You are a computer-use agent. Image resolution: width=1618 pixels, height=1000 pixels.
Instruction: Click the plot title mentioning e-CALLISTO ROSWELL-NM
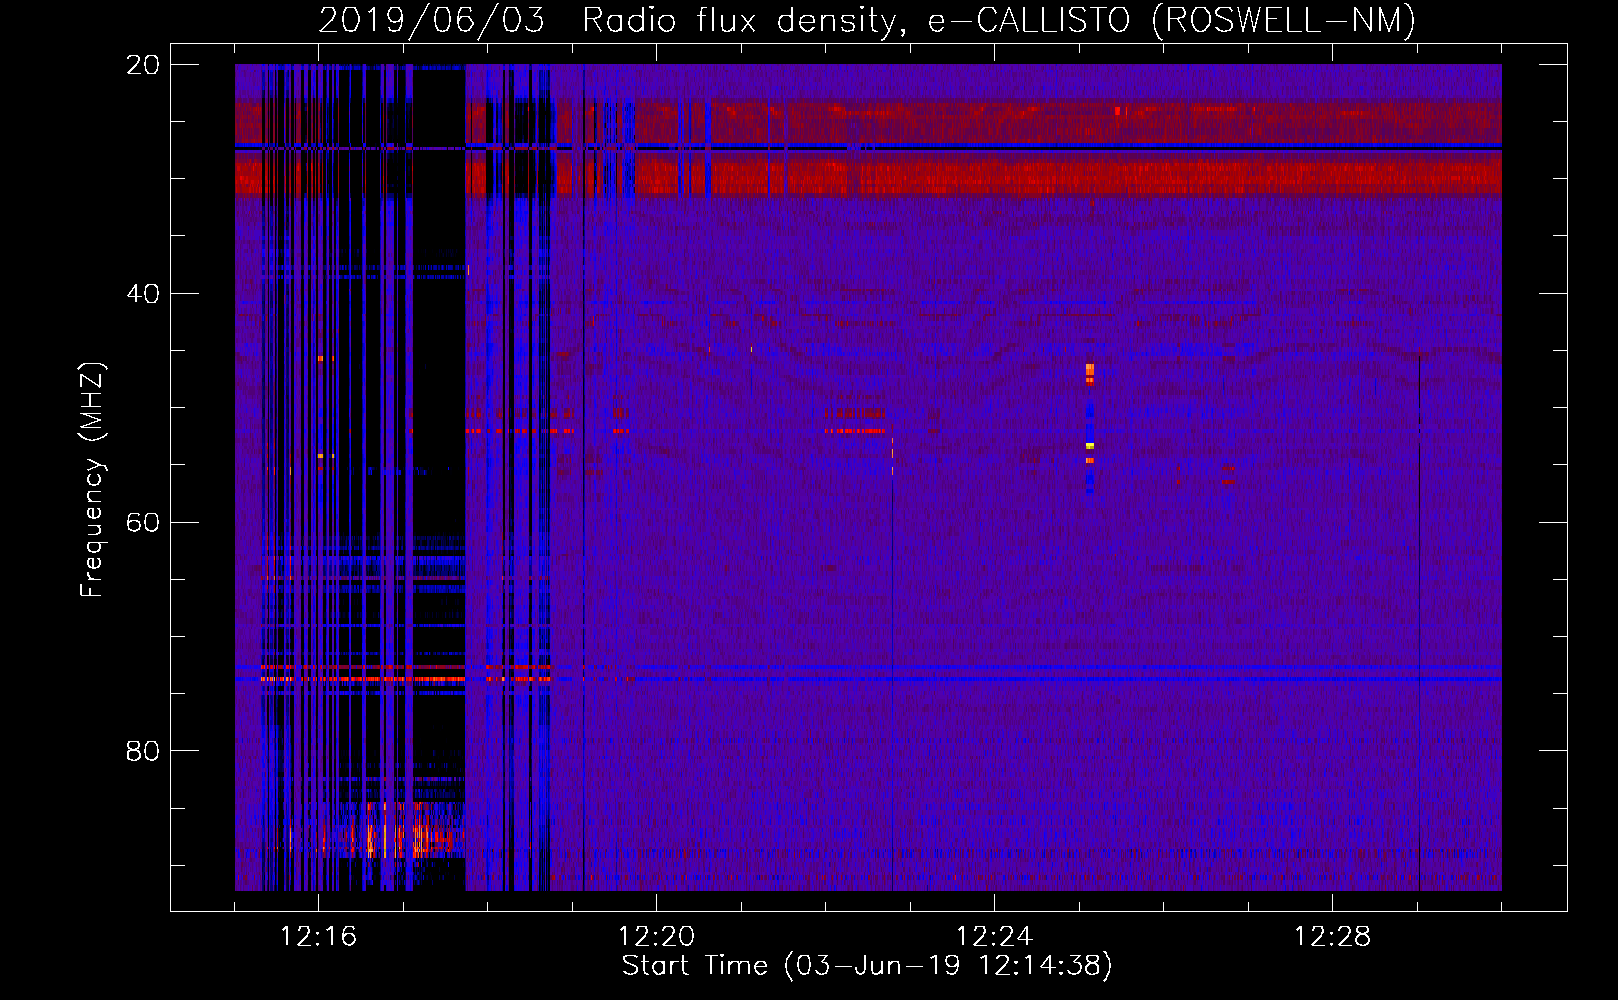coord(867,20)
